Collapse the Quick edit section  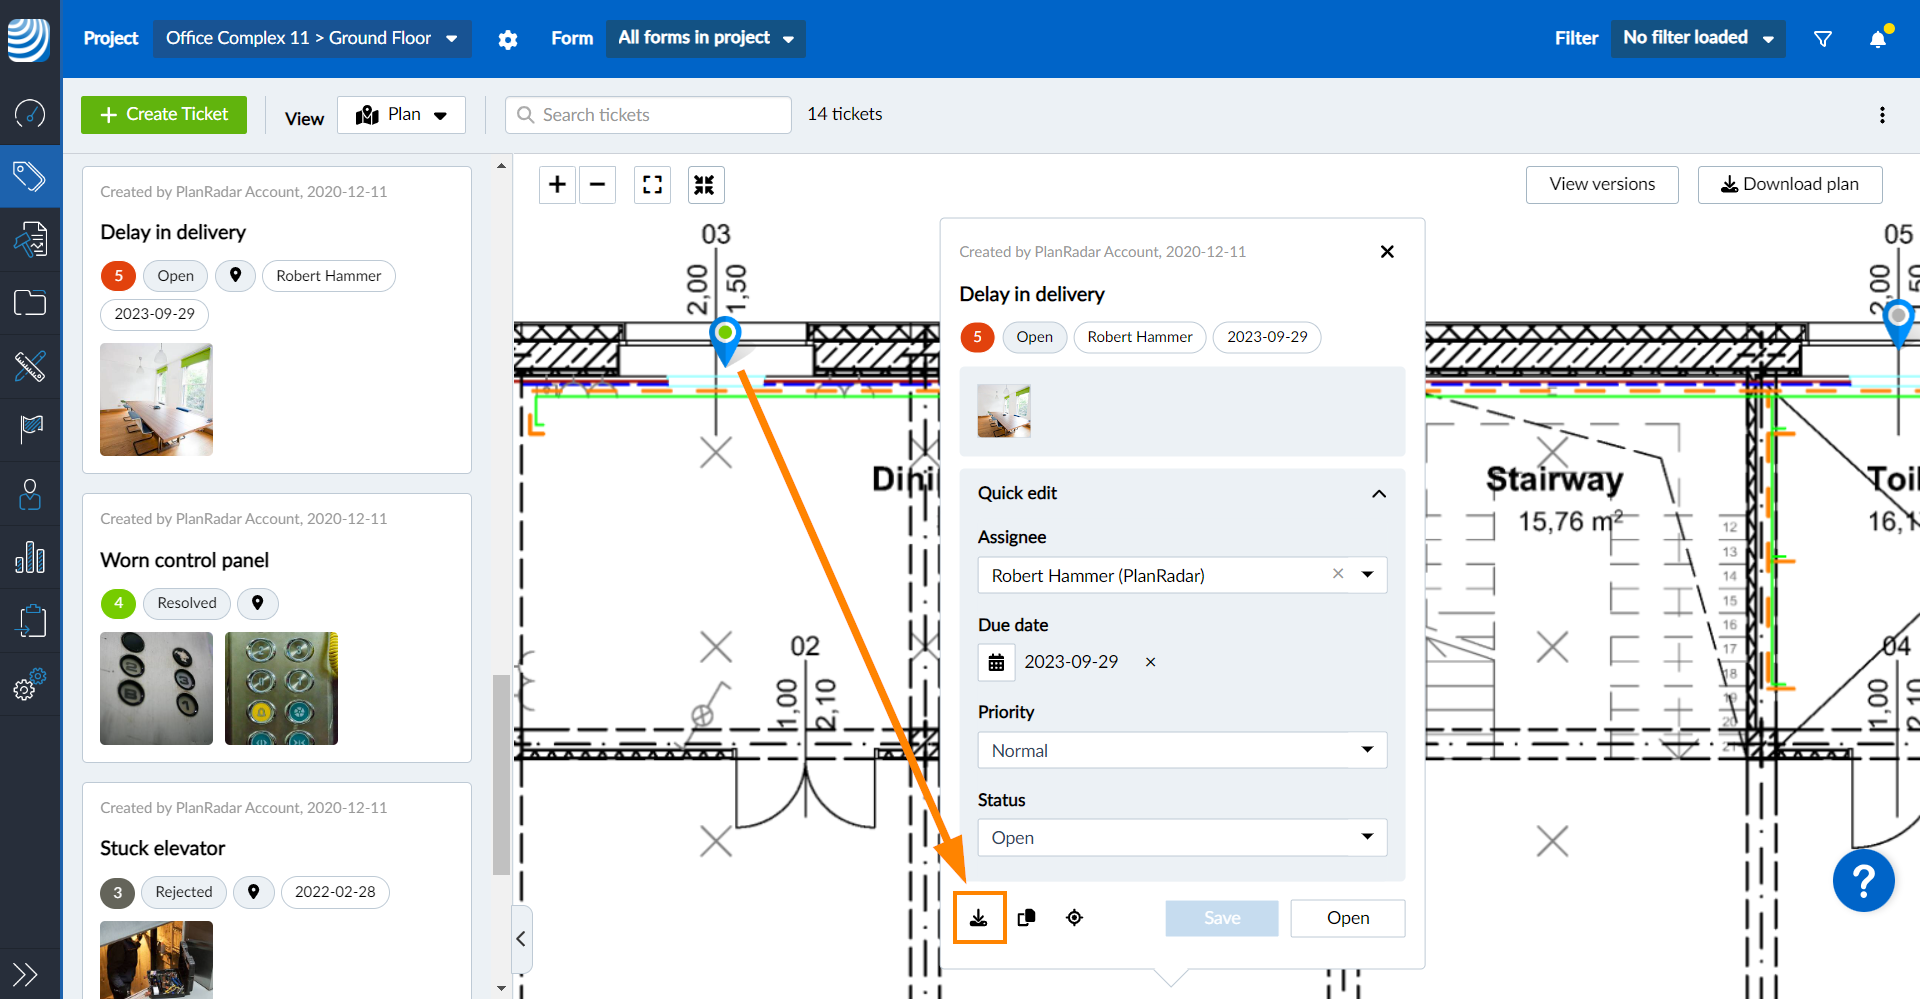pyautogui.click(x=1378, y=493)
